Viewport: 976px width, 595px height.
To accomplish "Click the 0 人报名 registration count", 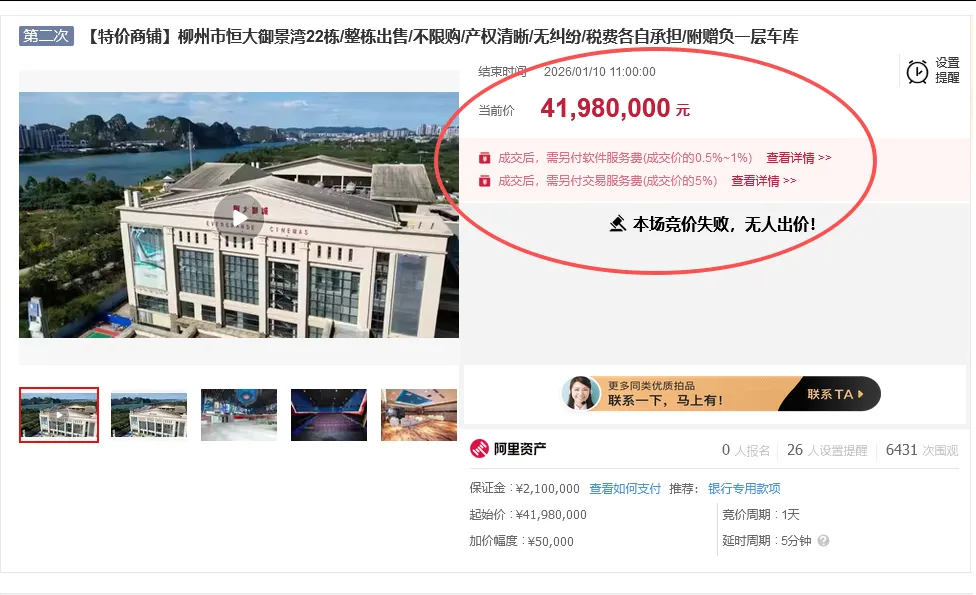I will (746, 450).
